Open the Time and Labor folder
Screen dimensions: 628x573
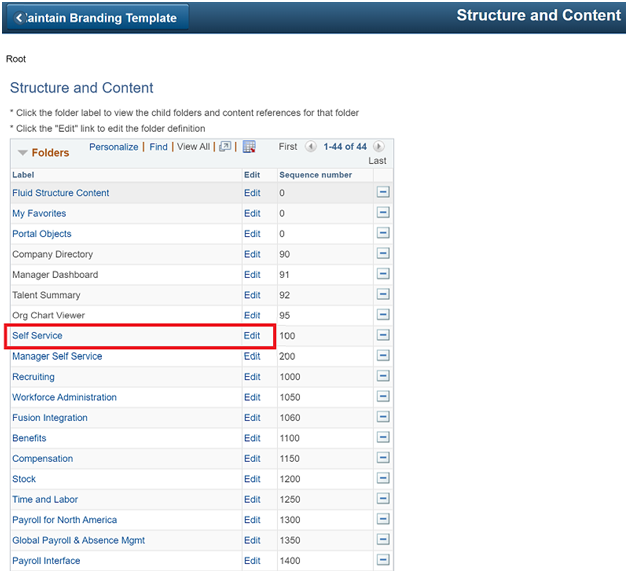click(45, 499)
